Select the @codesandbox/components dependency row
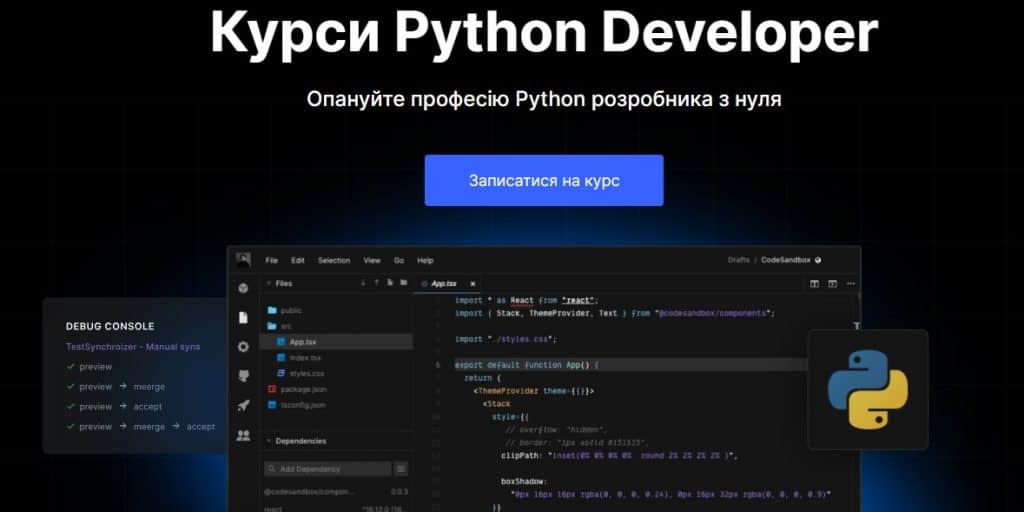 (336, 491)
